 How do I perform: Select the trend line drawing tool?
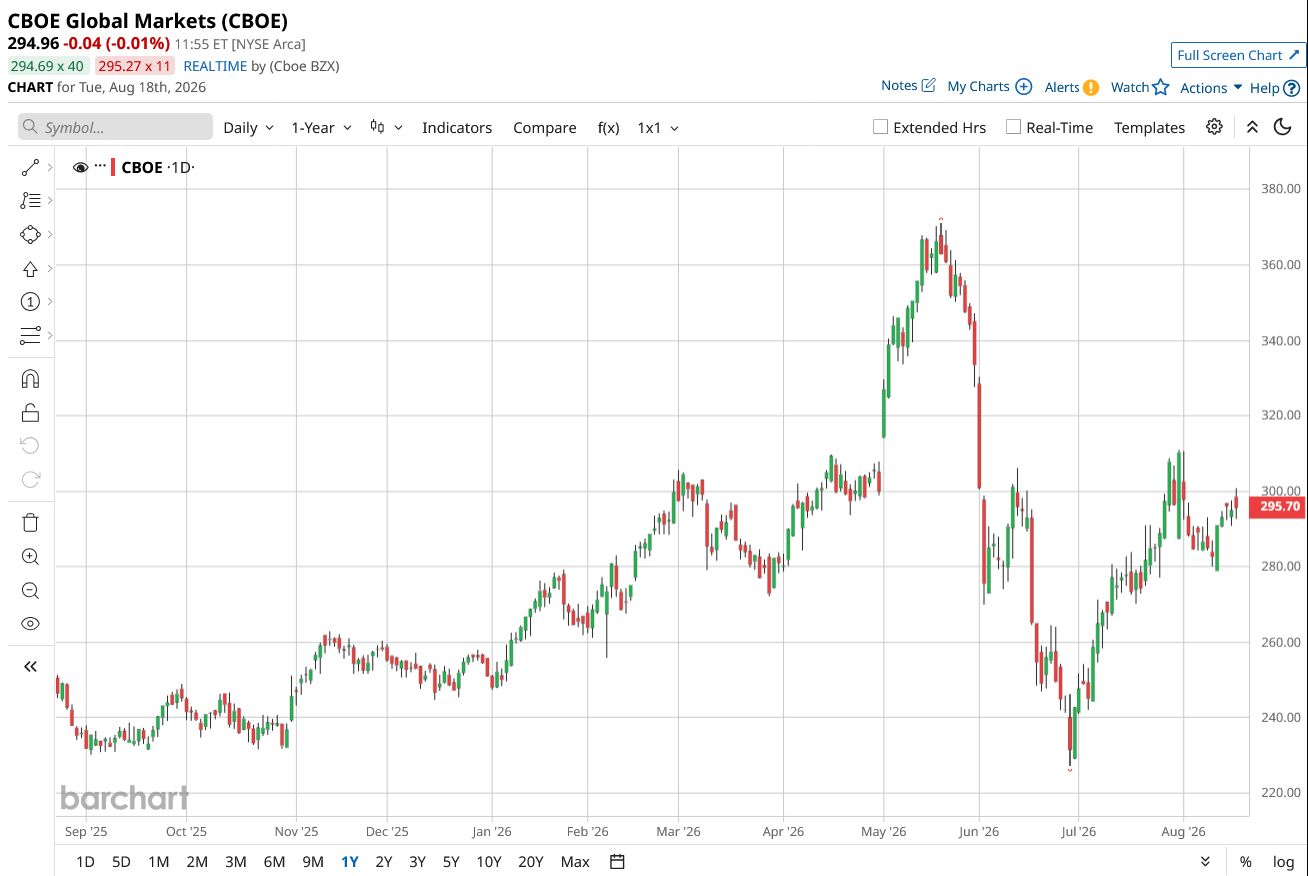point(30,168)
